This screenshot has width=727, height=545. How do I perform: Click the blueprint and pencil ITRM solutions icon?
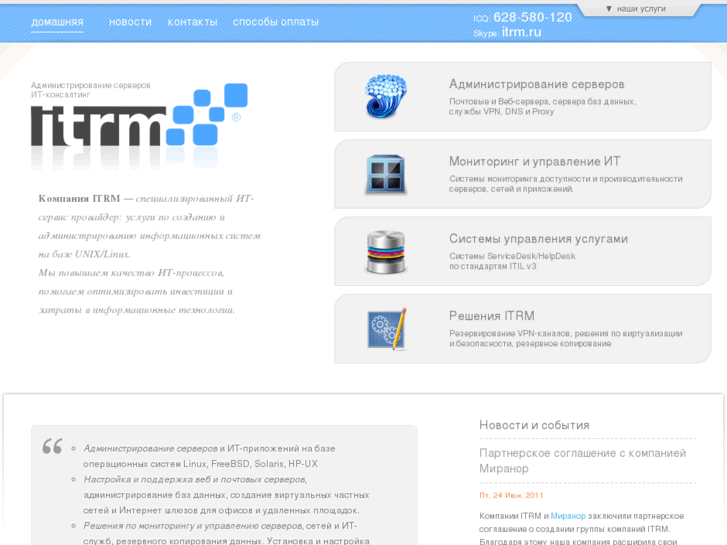pos(387,328)
